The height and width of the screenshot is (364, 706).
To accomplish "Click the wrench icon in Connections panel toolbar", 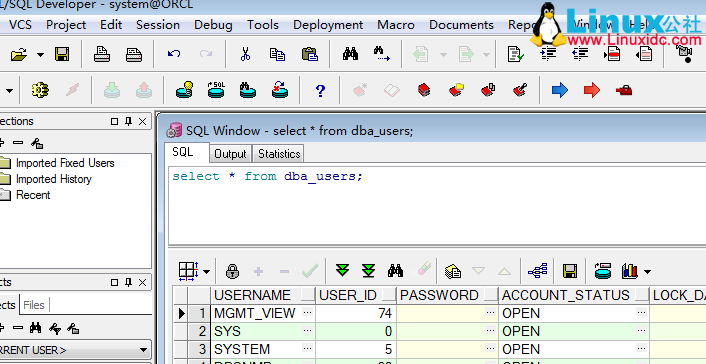I will [37, 143].
